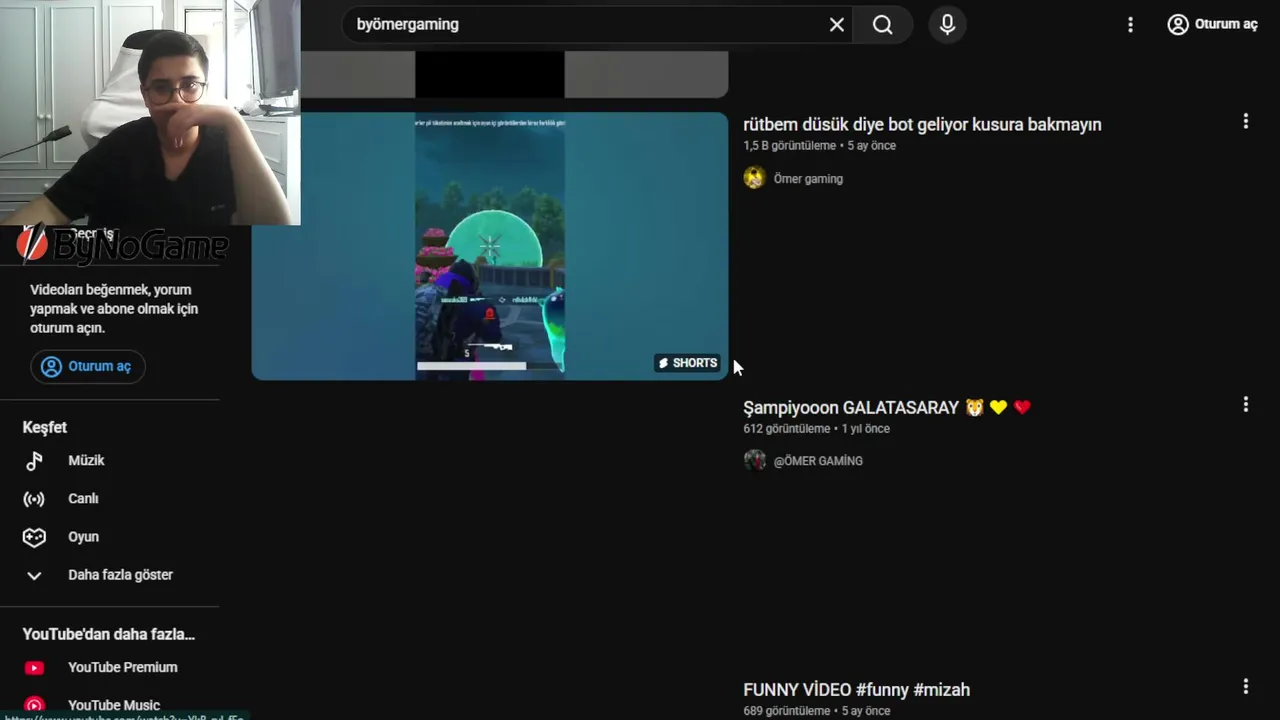Start voice search with microphone

click(947, 24)
